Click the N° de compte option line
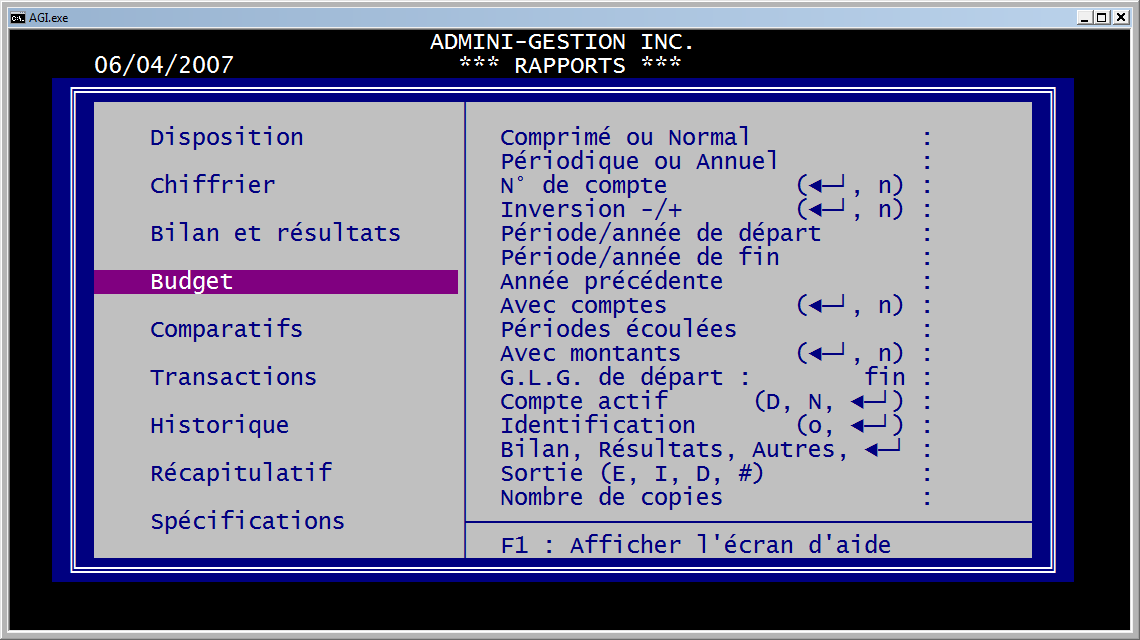 click(x=583, y=186)
